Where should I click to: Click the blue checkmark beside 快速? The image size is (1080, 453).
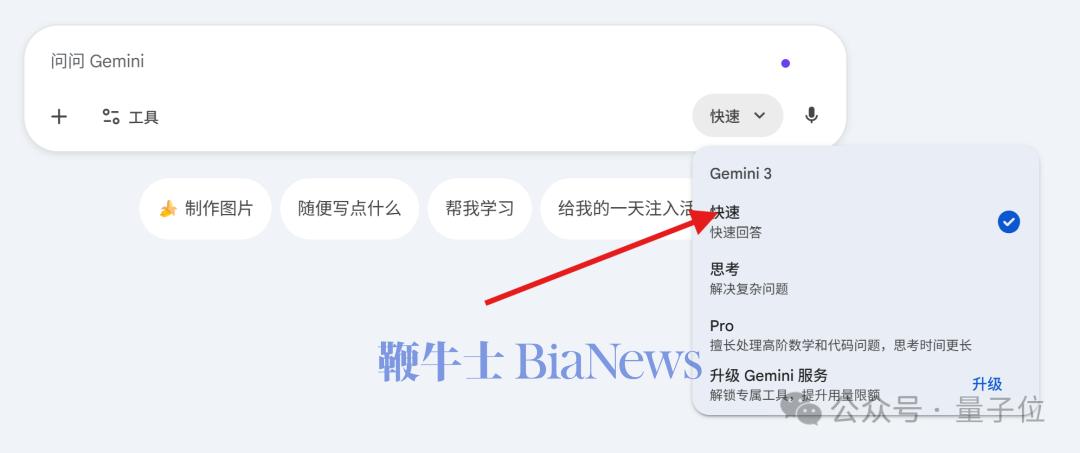1008,222
